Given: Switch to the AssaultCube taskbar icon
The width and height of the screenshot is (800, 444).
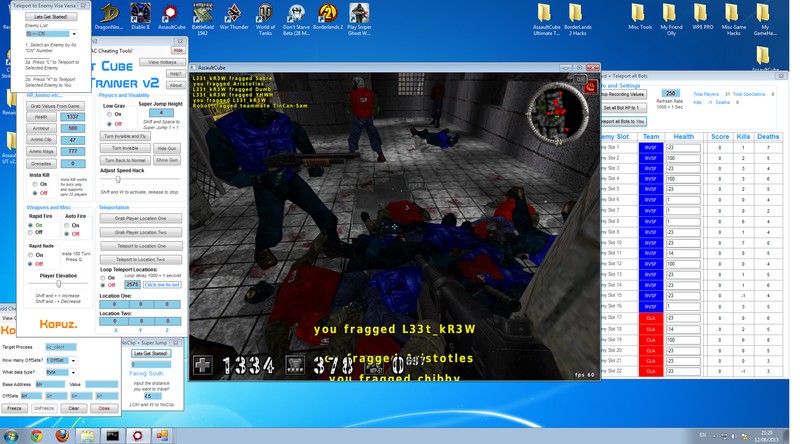Looking at the screenshot, I should tap(137, 436).
